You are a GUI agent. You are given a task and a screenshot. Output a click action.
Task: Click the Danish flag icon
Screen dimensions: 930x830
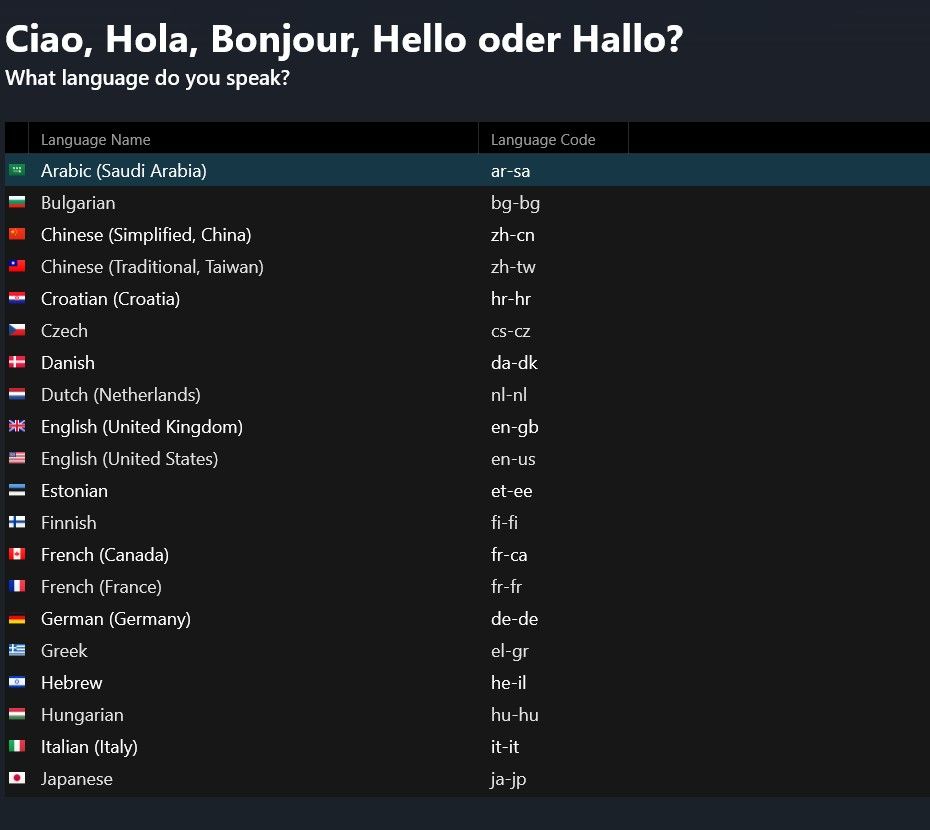(x=17, y=362)
